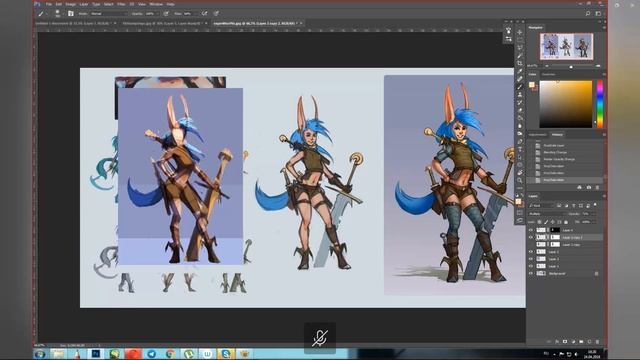
Task: Open the layer filter Kind dropdown
Action: (x=542, y=206)
